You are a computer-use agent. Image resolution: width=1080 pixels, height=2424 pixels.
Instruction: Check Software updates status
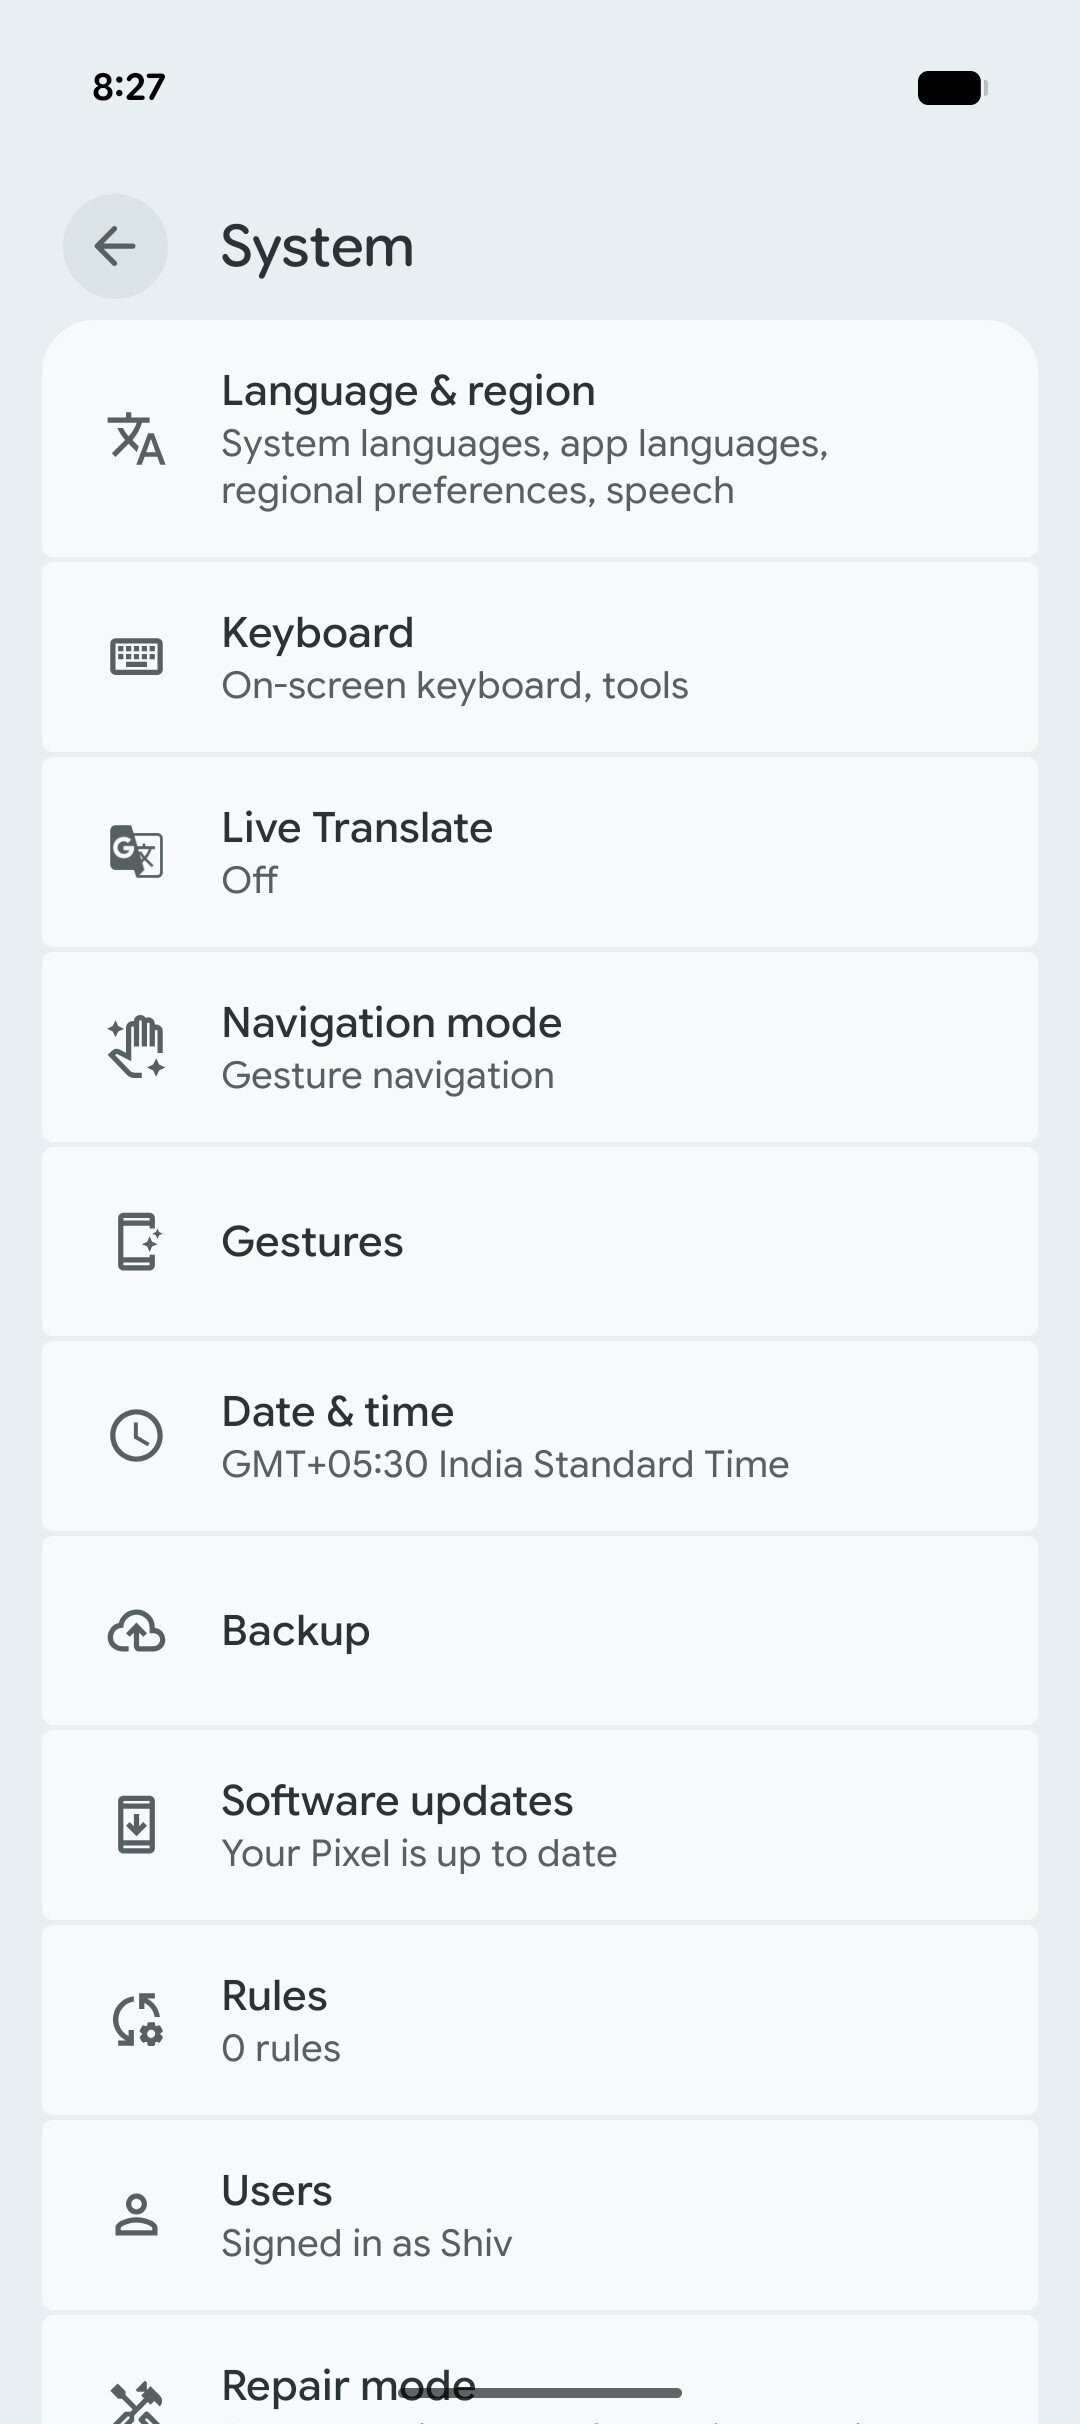[540, 1825]
